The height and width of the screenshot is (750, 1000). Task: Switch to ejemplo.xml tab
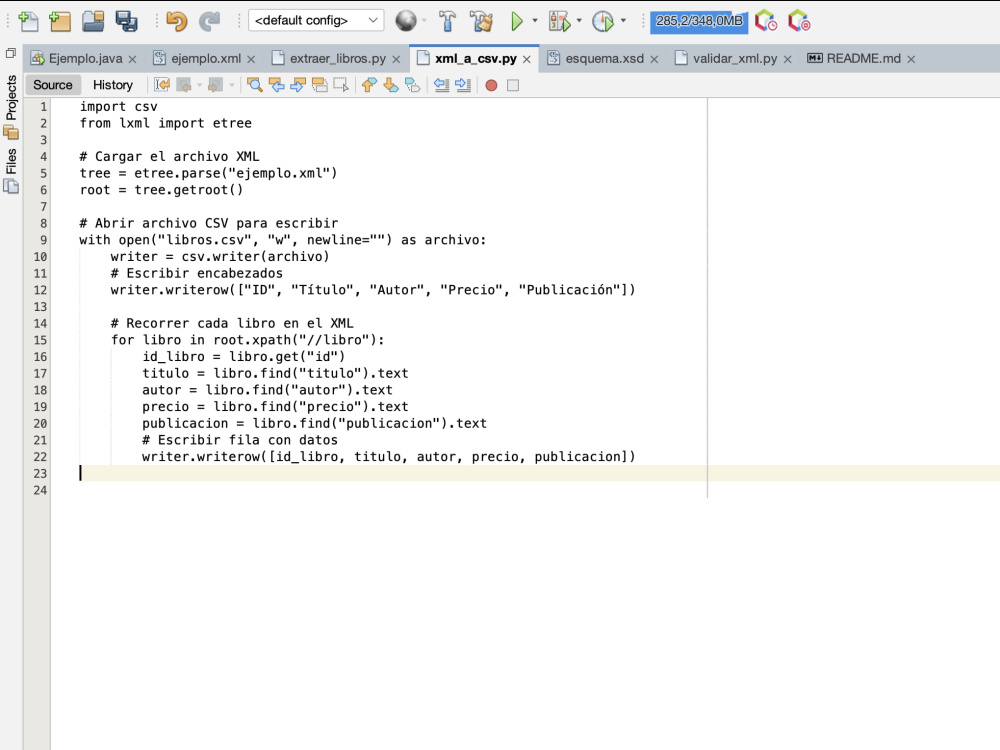[206, 59]
